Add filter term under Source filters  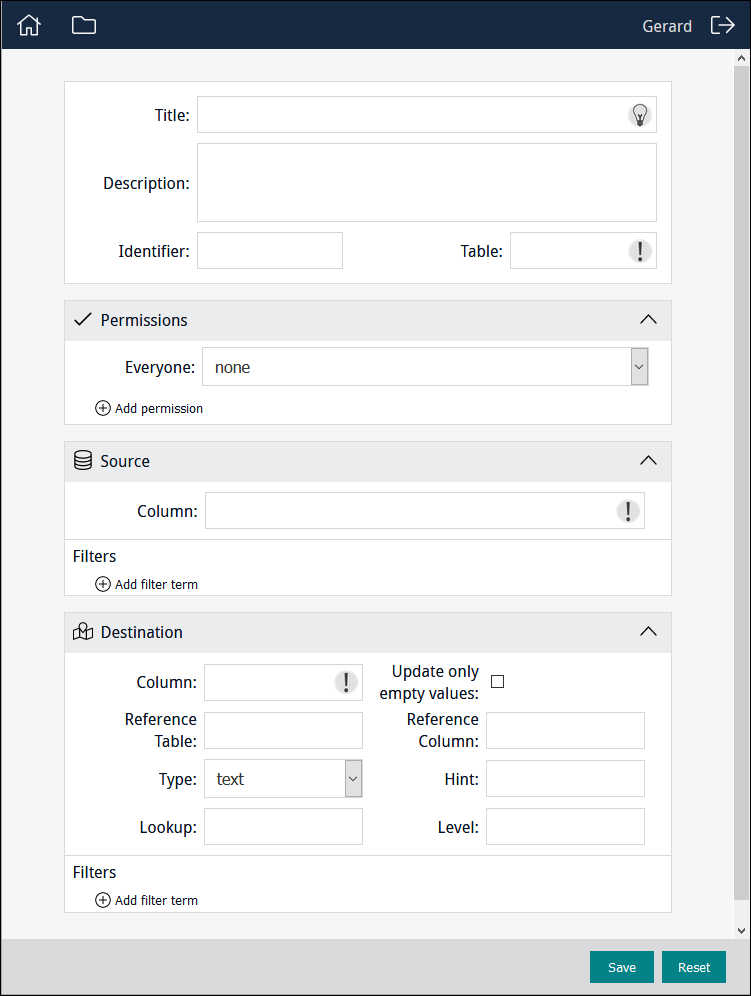click(x=146, y=584)
